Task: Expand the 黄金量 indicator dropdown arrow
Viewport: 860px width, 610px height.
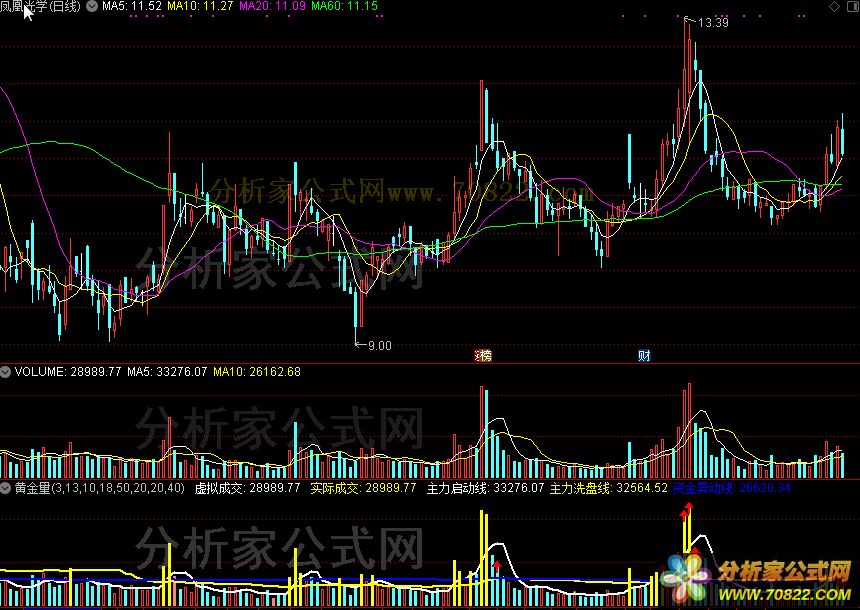Action: coord(5,488)
